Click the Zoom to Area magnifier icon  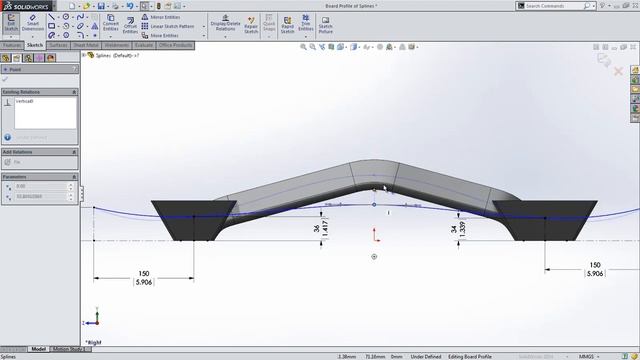click(x=313, y=47)
